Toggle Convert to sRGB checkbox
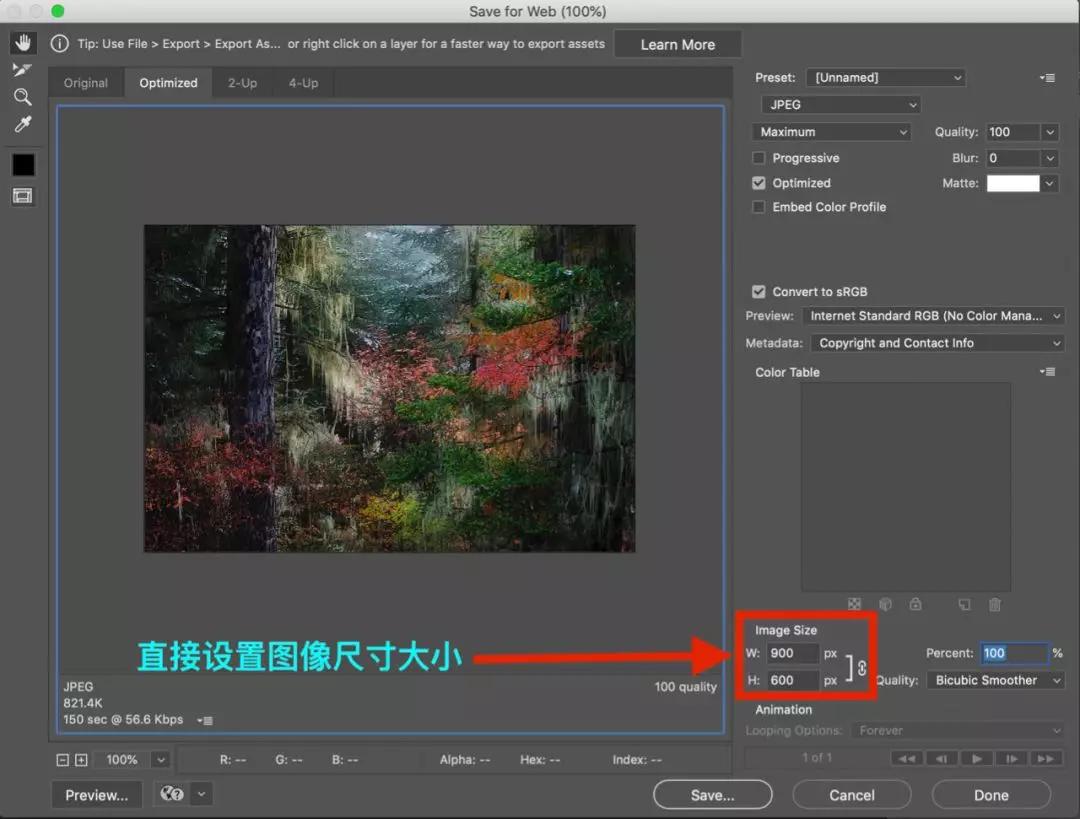 coord(759,292)
